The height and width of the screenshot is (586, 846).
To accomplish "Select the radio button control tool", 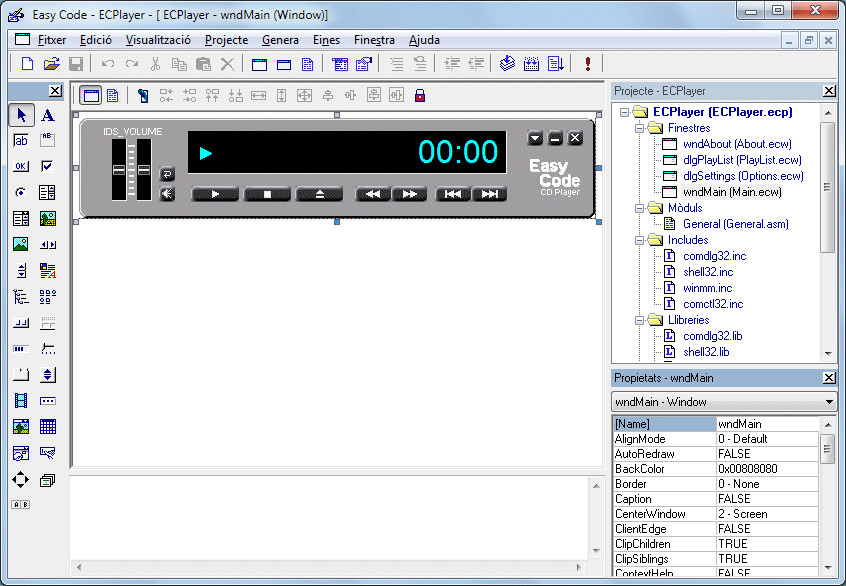I will (x=21, y=192).
